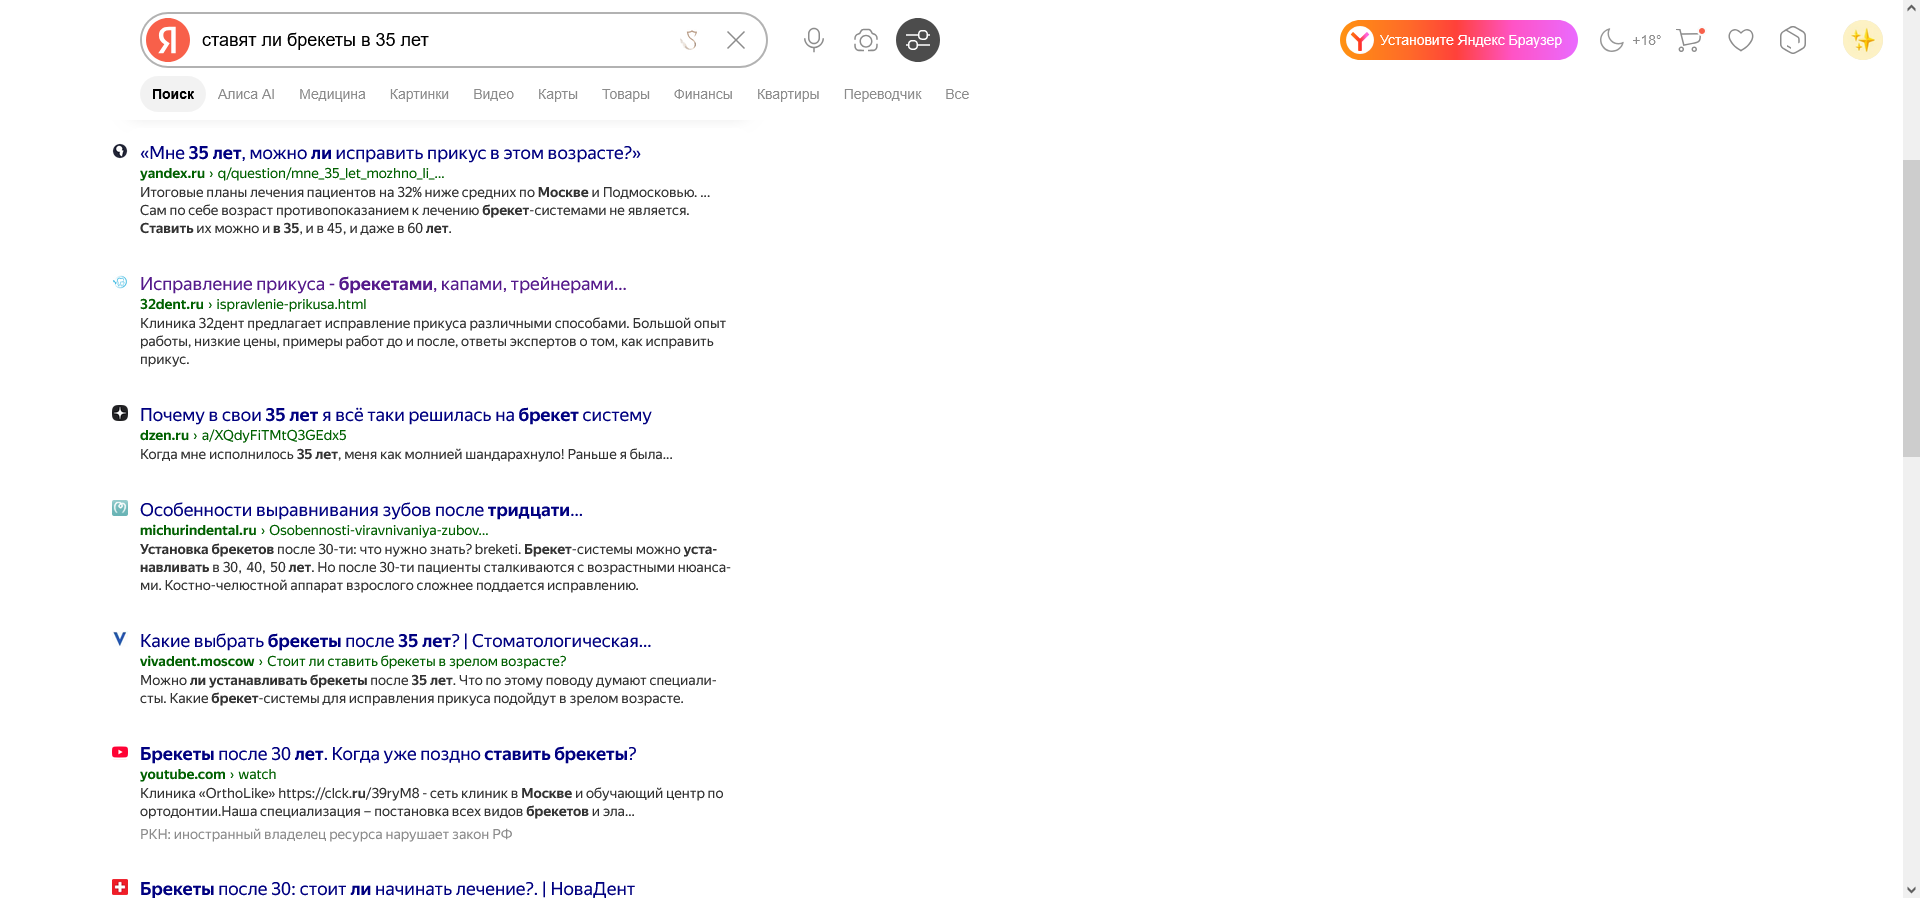Click the vivadent.moscow result favicon
Viewport: 1920px width, 898px height.
(x=120, y=639)
